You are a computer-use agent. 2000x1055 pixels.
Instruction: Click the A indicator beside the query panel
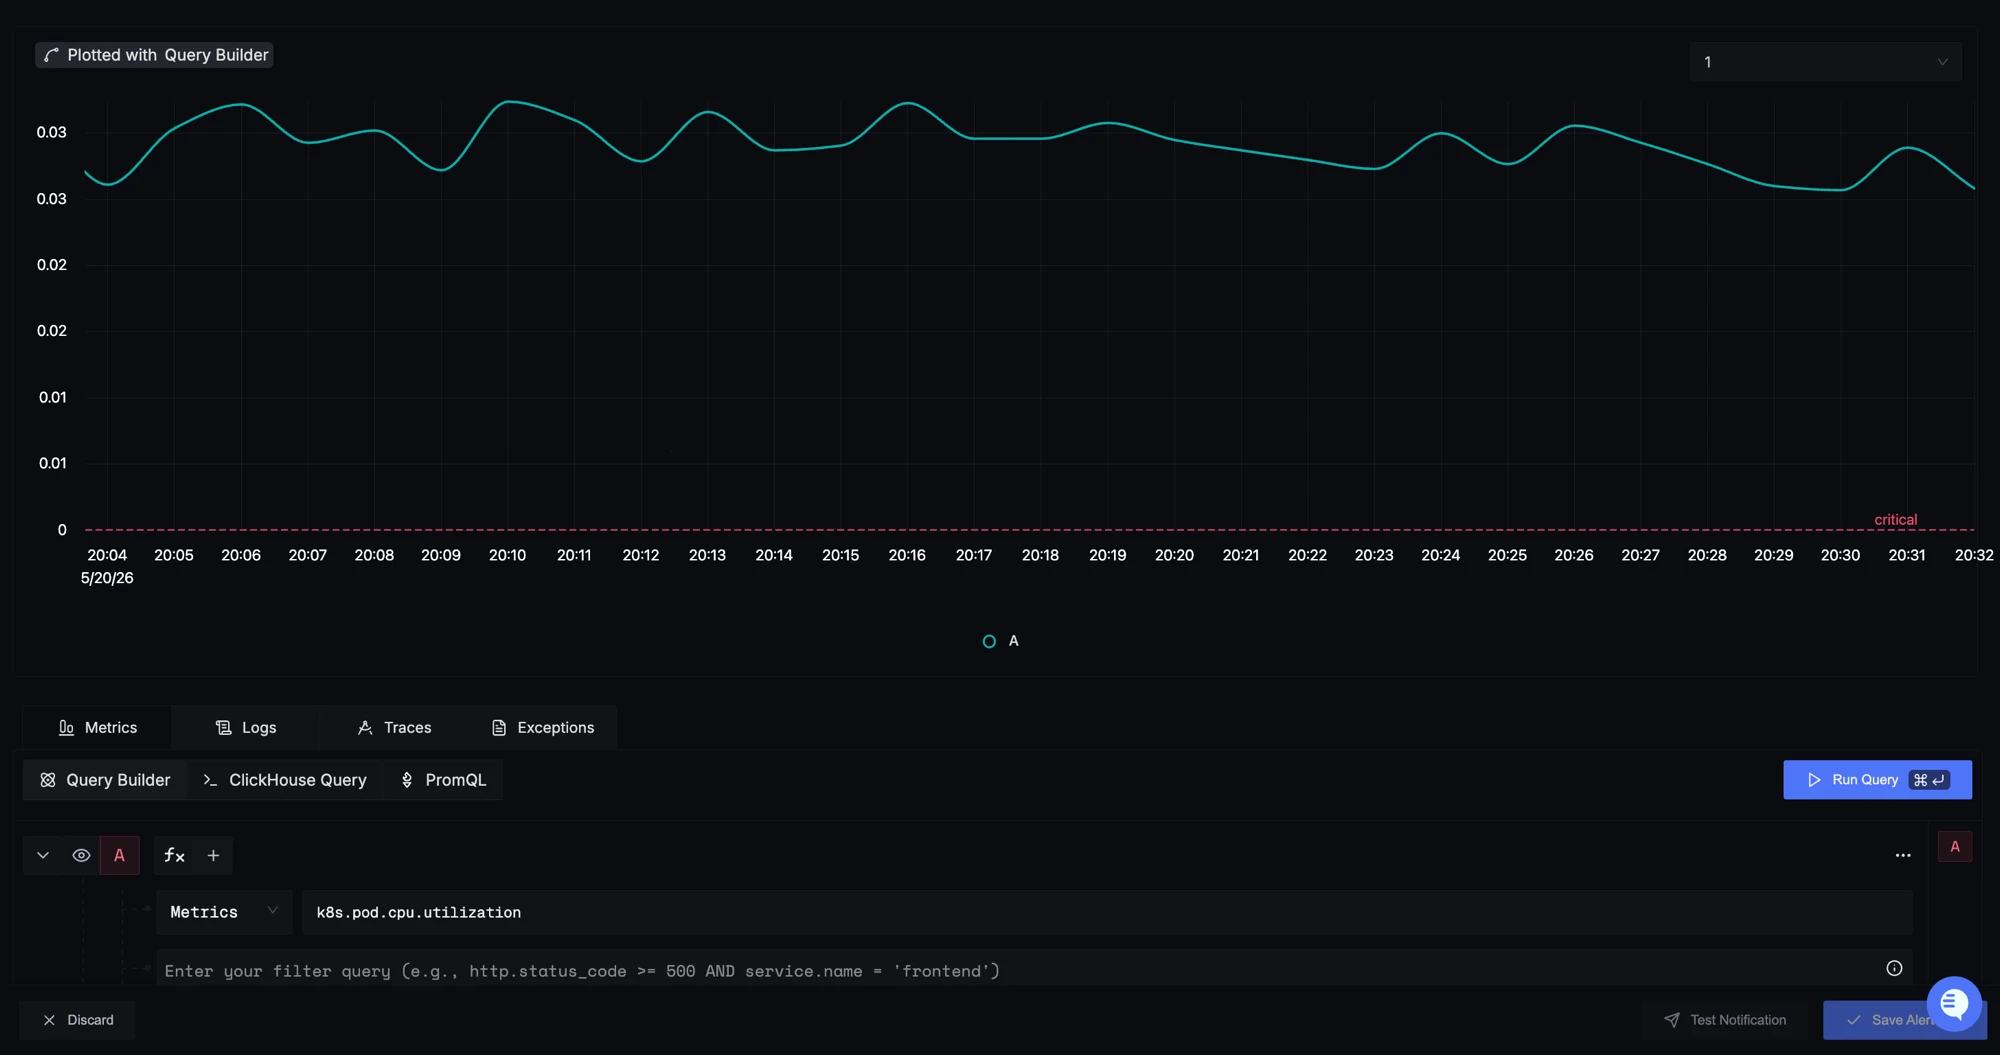[x=1955, y=847]
